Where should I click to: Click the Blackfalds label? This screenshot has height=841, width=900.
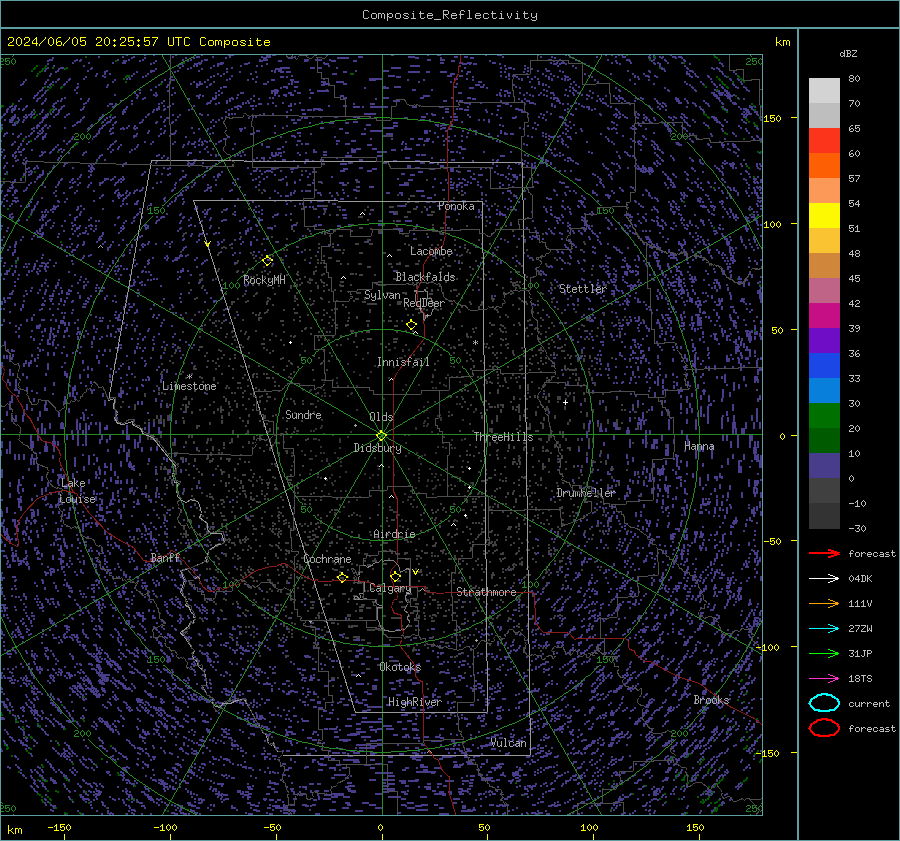pyautogui.click(x=425, y=277)
